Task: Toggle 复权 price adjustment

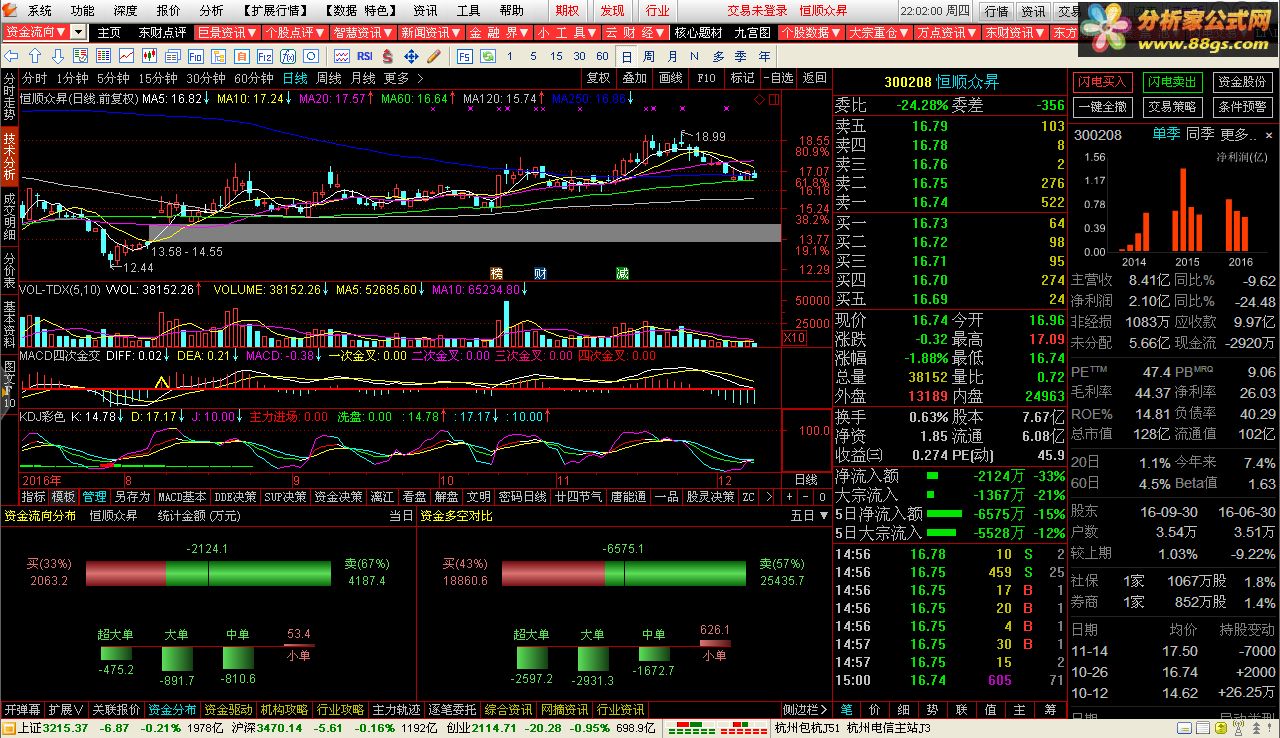Action: click(x=598, y=78)
